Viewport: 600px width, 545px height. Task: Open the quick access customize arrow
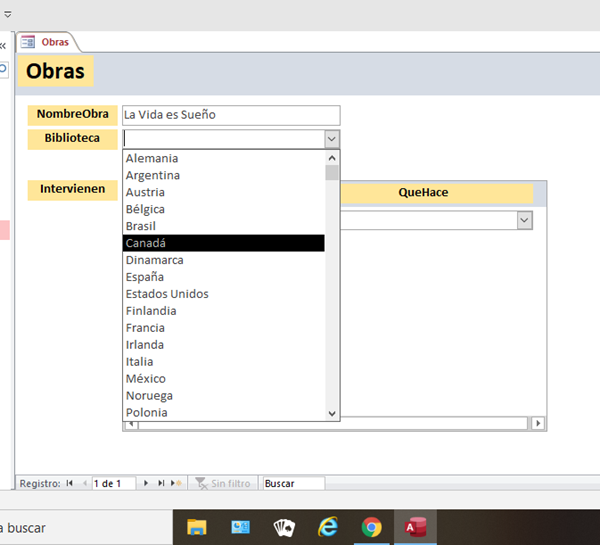click(8, 15)
